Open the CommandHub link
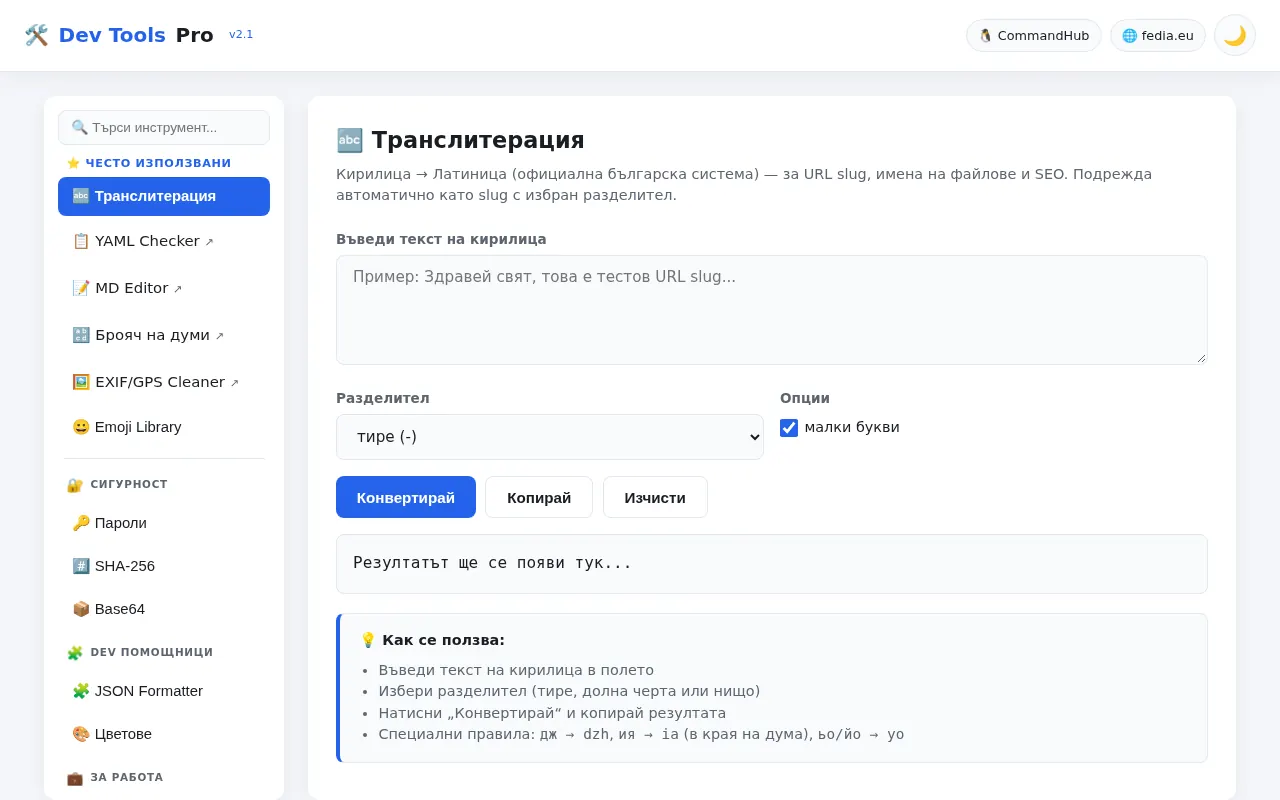This screenshot has width=1280, height=800. (1034, 35)
